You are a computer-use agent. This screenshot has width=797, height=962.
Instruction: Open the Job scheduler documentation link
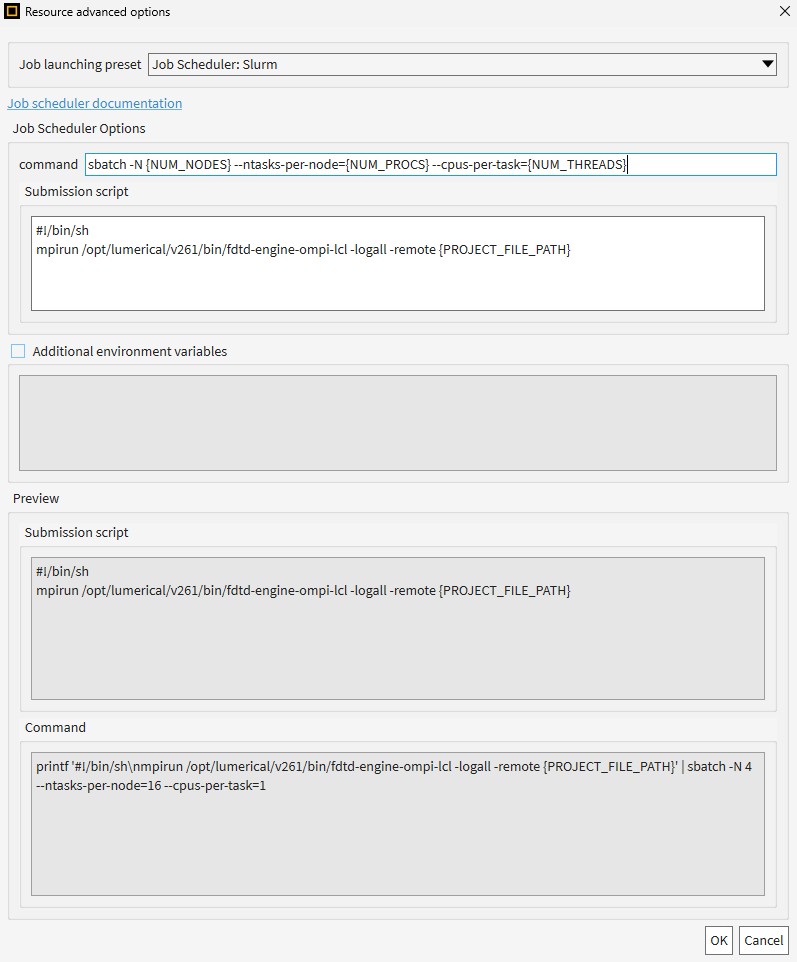pos(94,103)
